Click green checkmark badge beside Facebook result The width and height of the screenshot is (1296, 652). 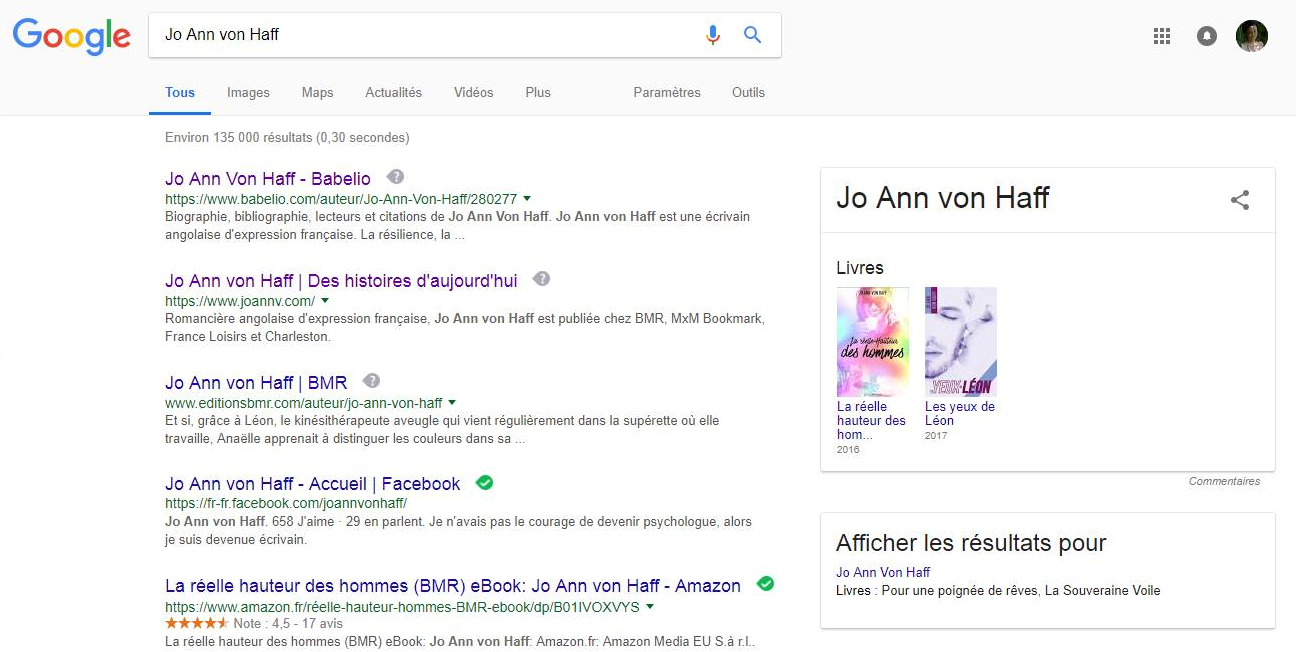click(485, 482)
